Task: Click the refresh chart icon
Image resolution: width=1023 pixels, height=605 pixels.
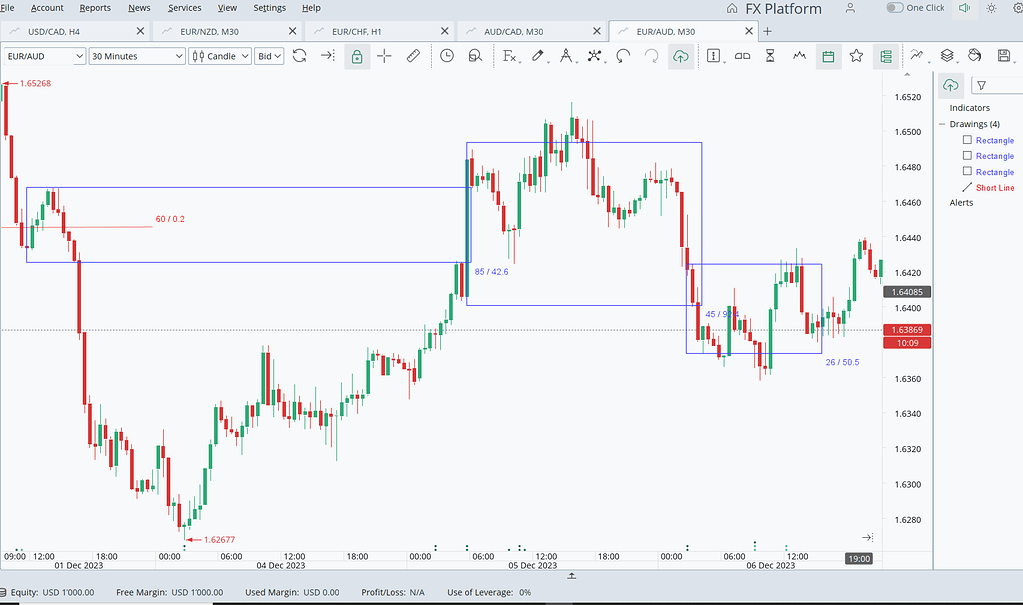Action: [x=299, y=56]
